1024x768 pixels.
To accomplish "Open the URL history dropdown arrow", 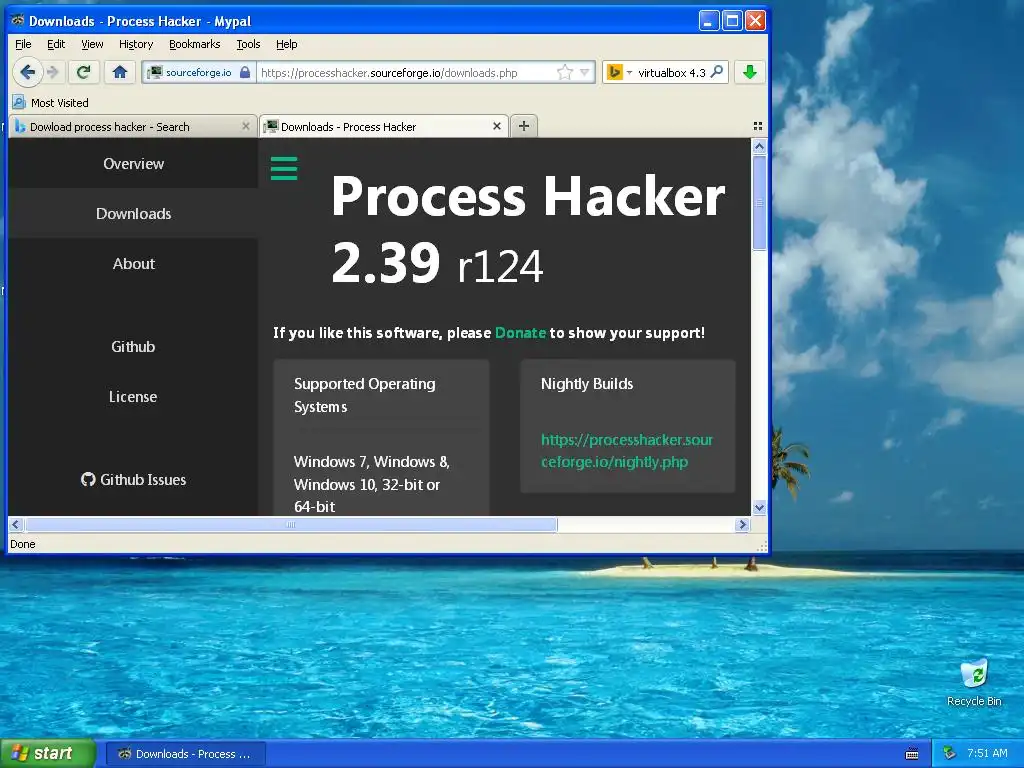I will pos(584,72).
